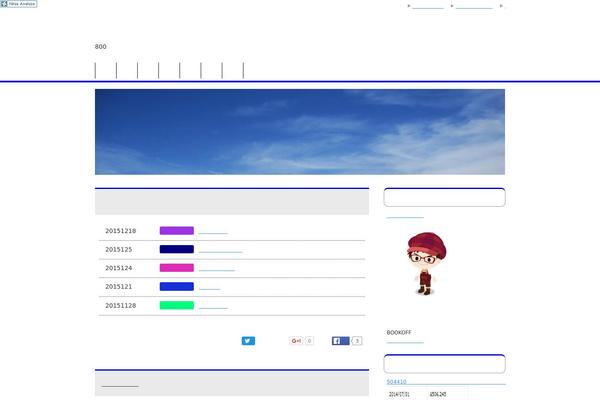This screenshot has height=400, width=600.
Task: Open the article link in the 20151128 row
Action: [x=213, y=306]
